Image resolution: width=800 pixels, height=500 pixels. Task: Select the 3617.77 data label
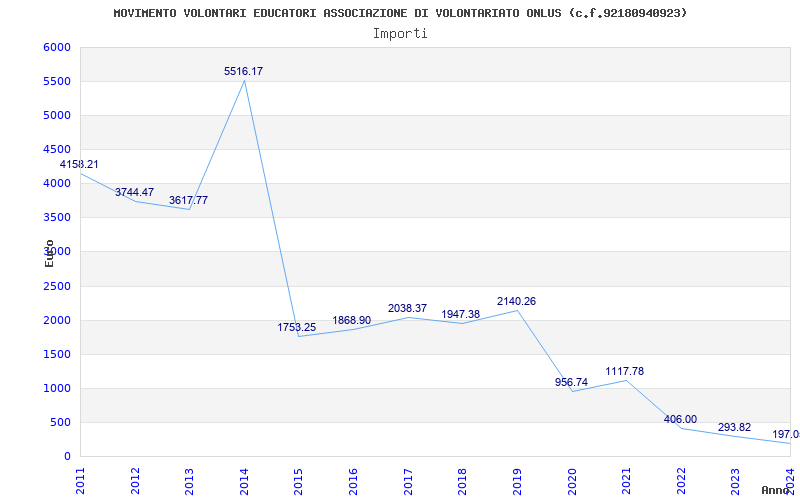pyautogui.click(x=188, y=201)
